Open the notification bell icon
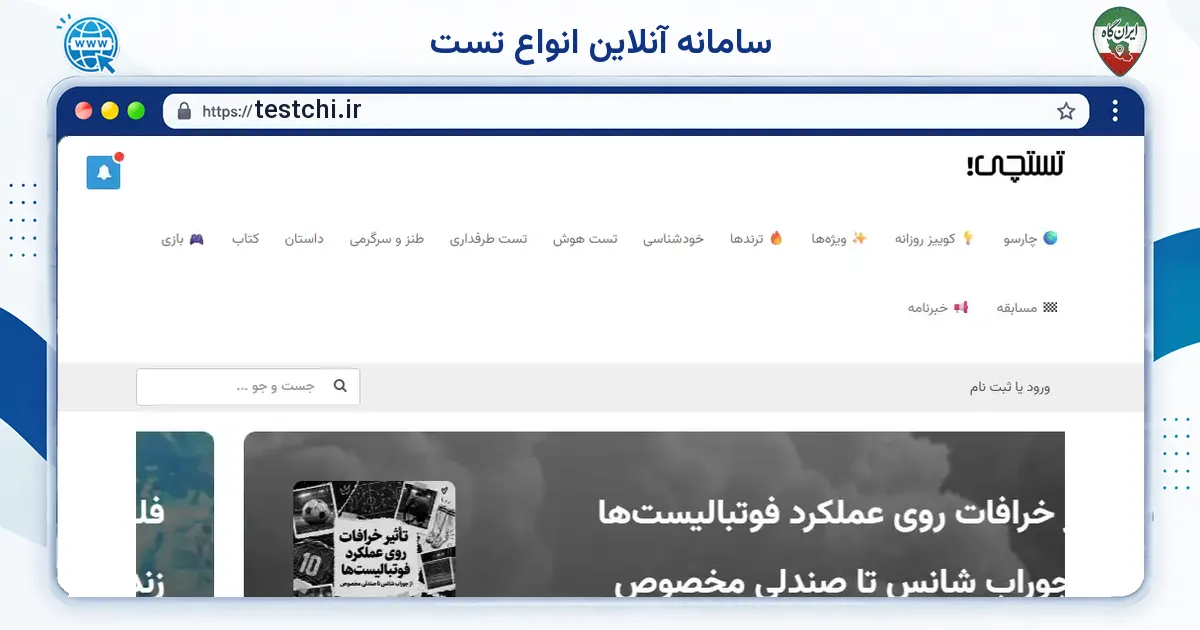1200x630 pixels. [x=104, y=172]
